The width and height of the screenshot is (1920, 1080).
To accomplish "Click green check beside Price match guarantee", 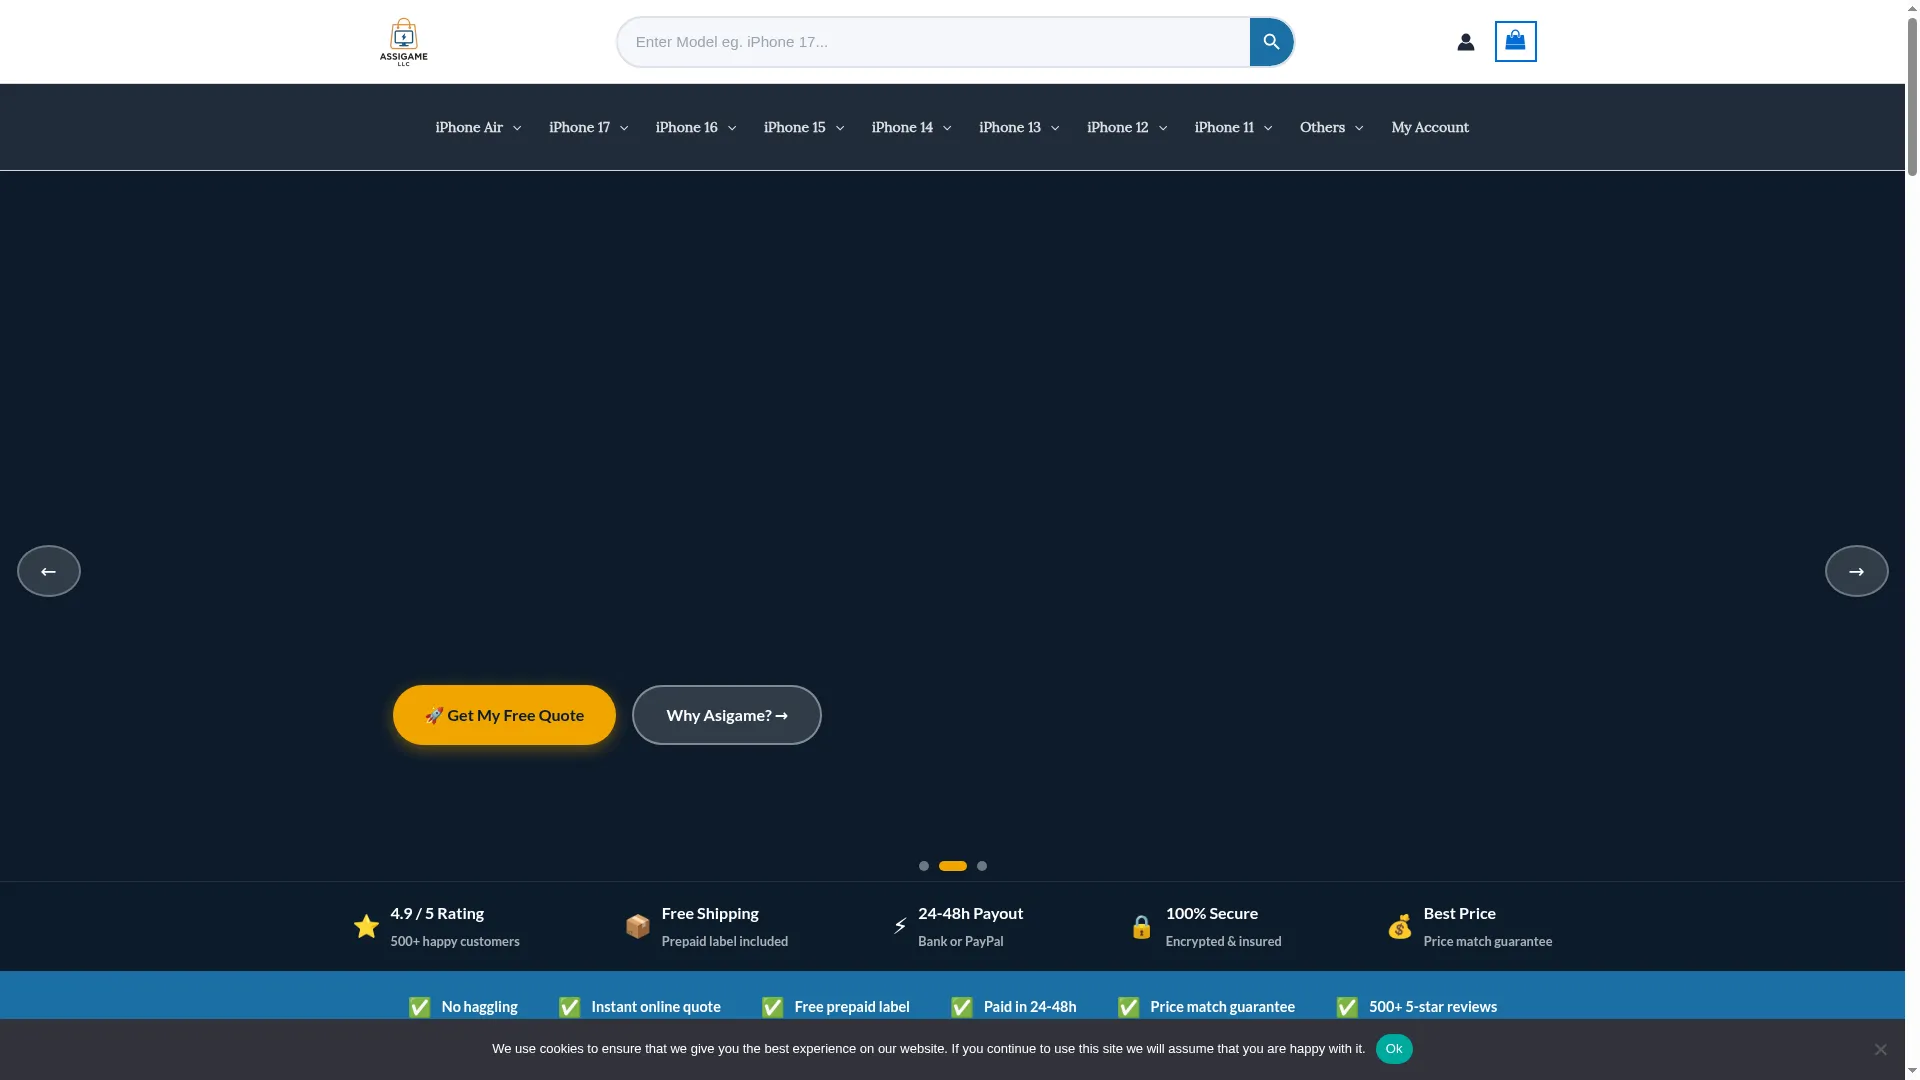I will (1128, 1007).
